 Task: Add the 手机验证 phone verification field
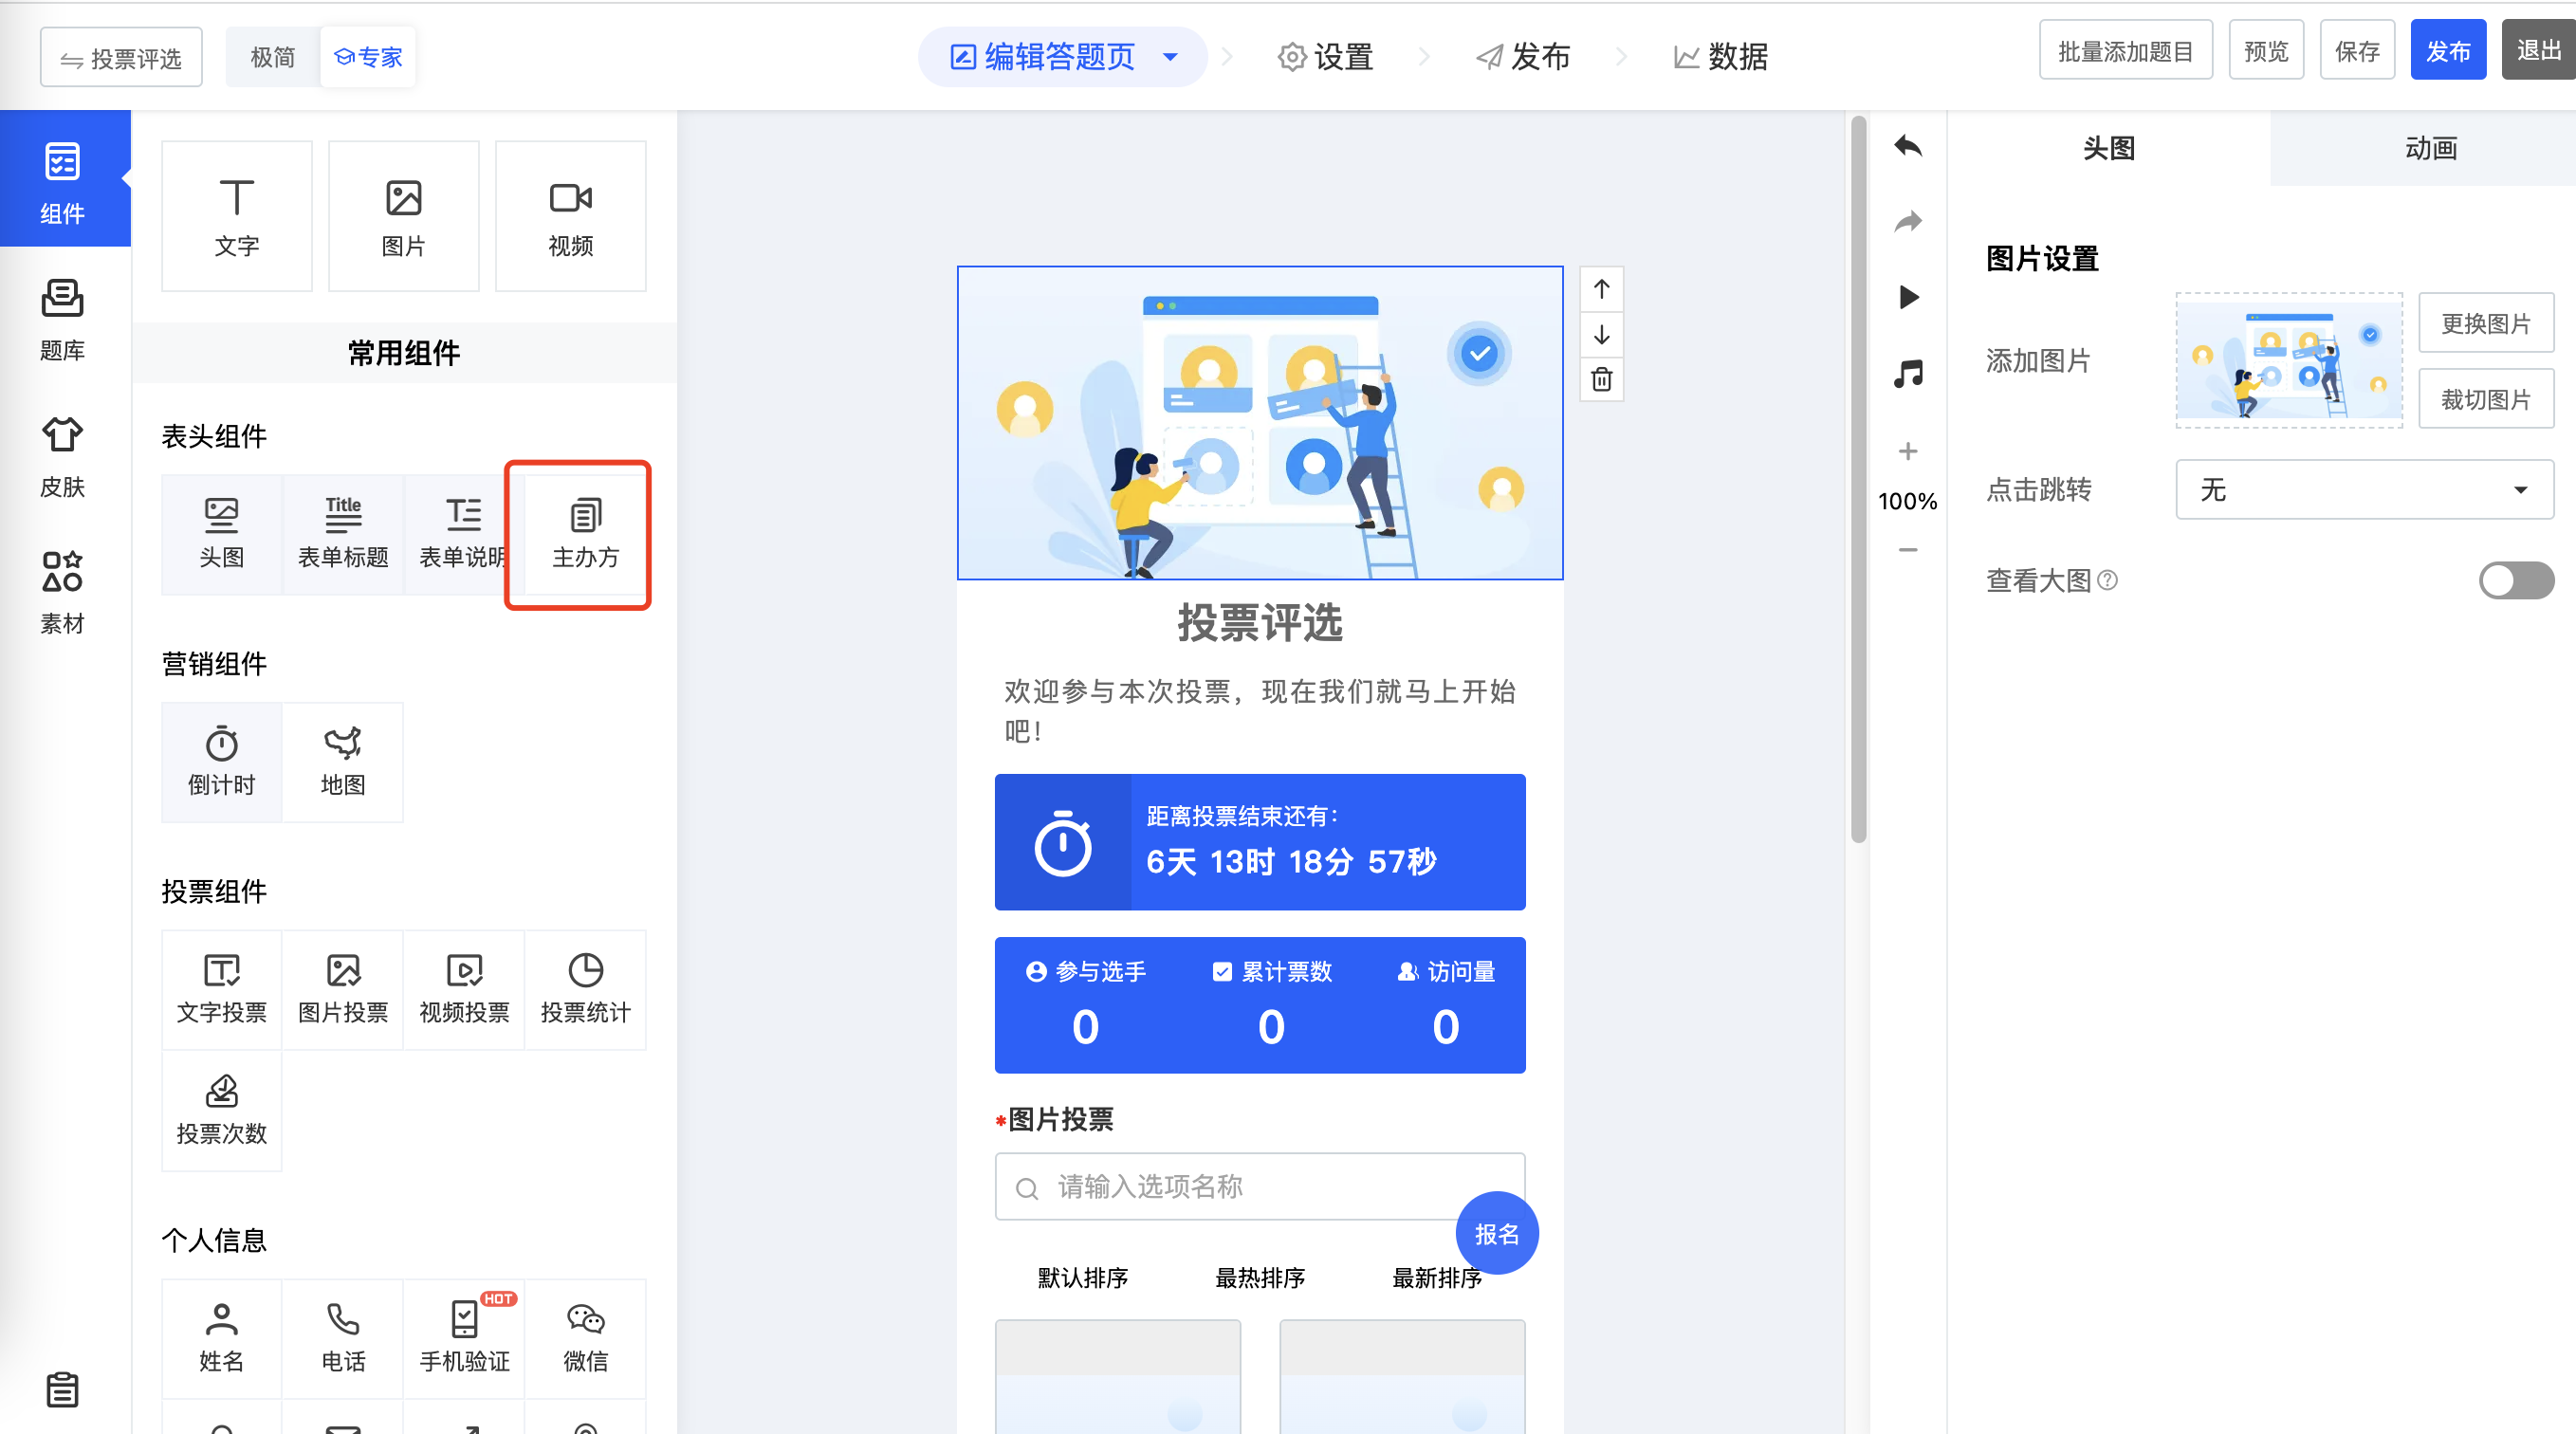[464, 1339]
